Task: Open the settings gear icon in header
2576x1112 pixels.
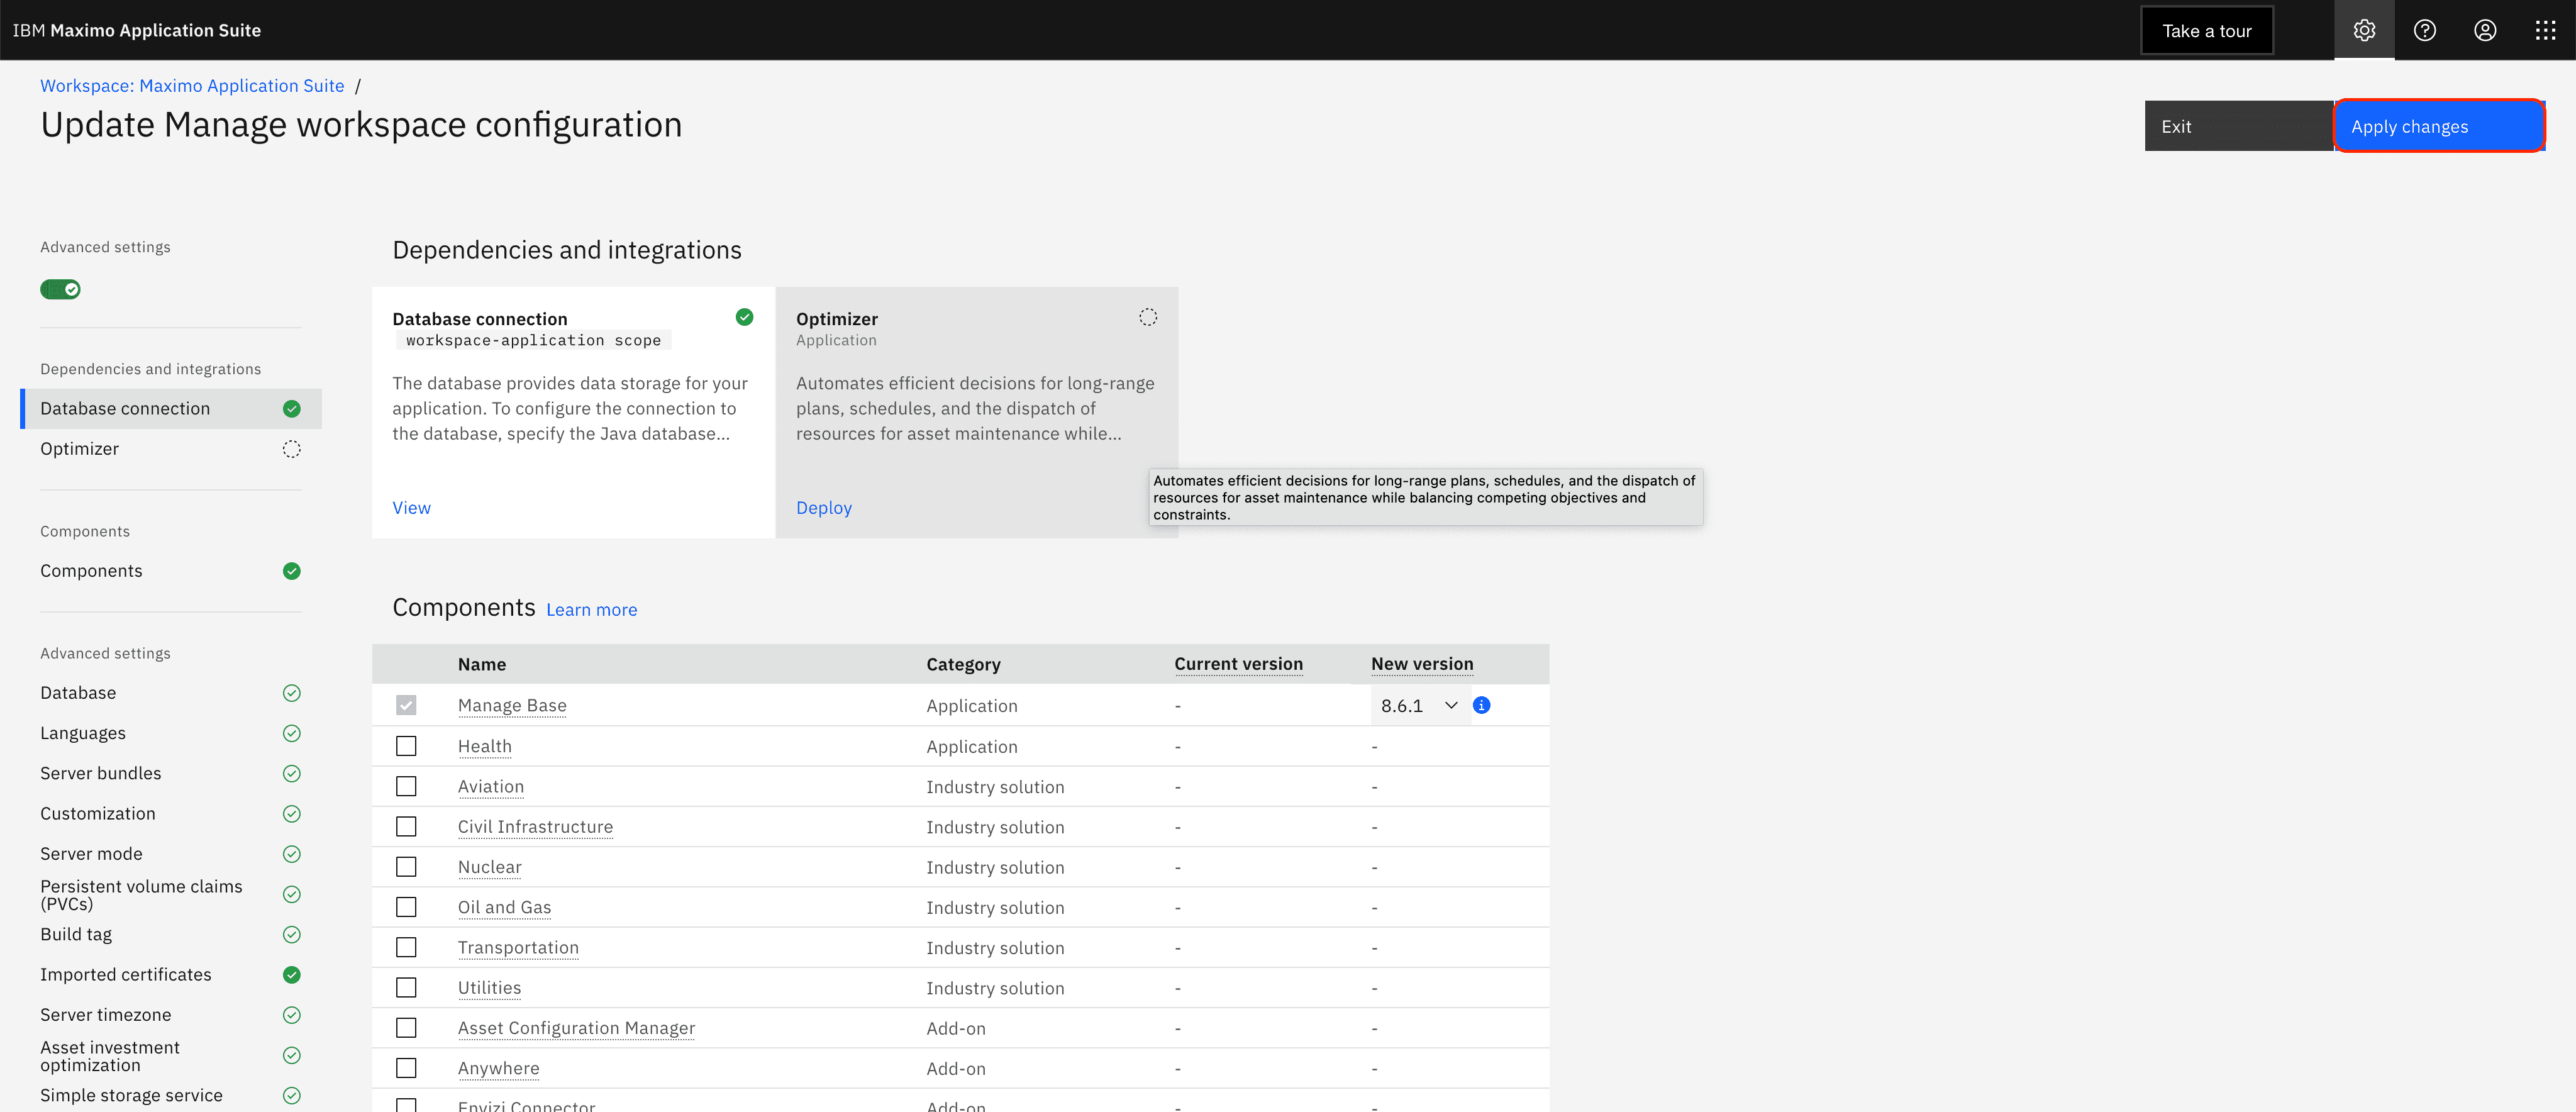Action: (x=2364, y=30)
